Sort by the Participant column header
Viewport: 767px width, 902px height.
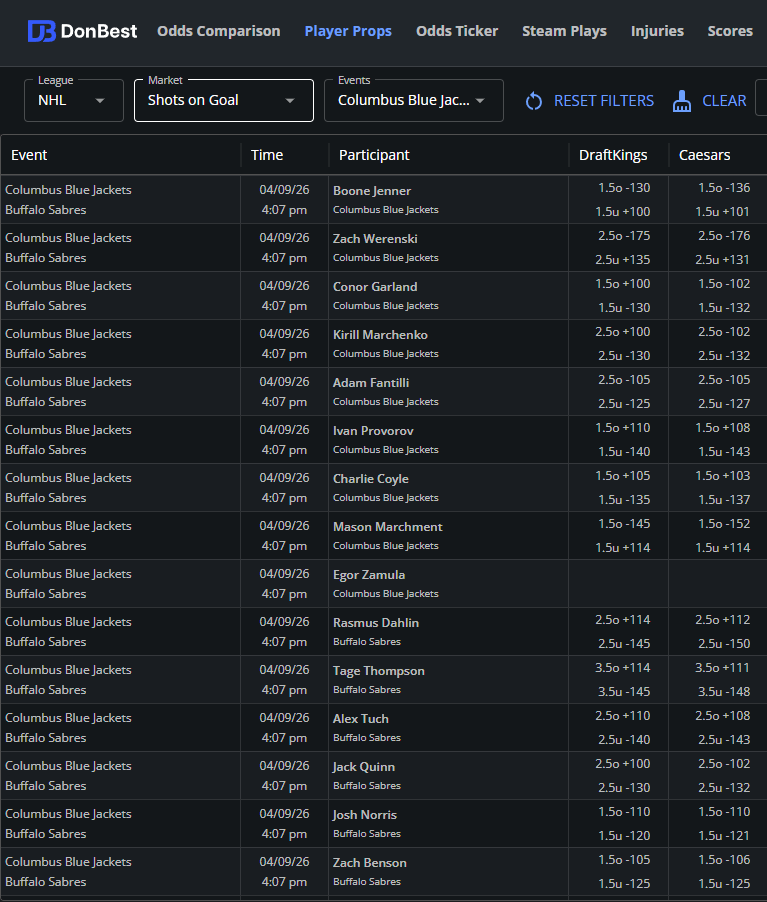click(x=374, y=155)
